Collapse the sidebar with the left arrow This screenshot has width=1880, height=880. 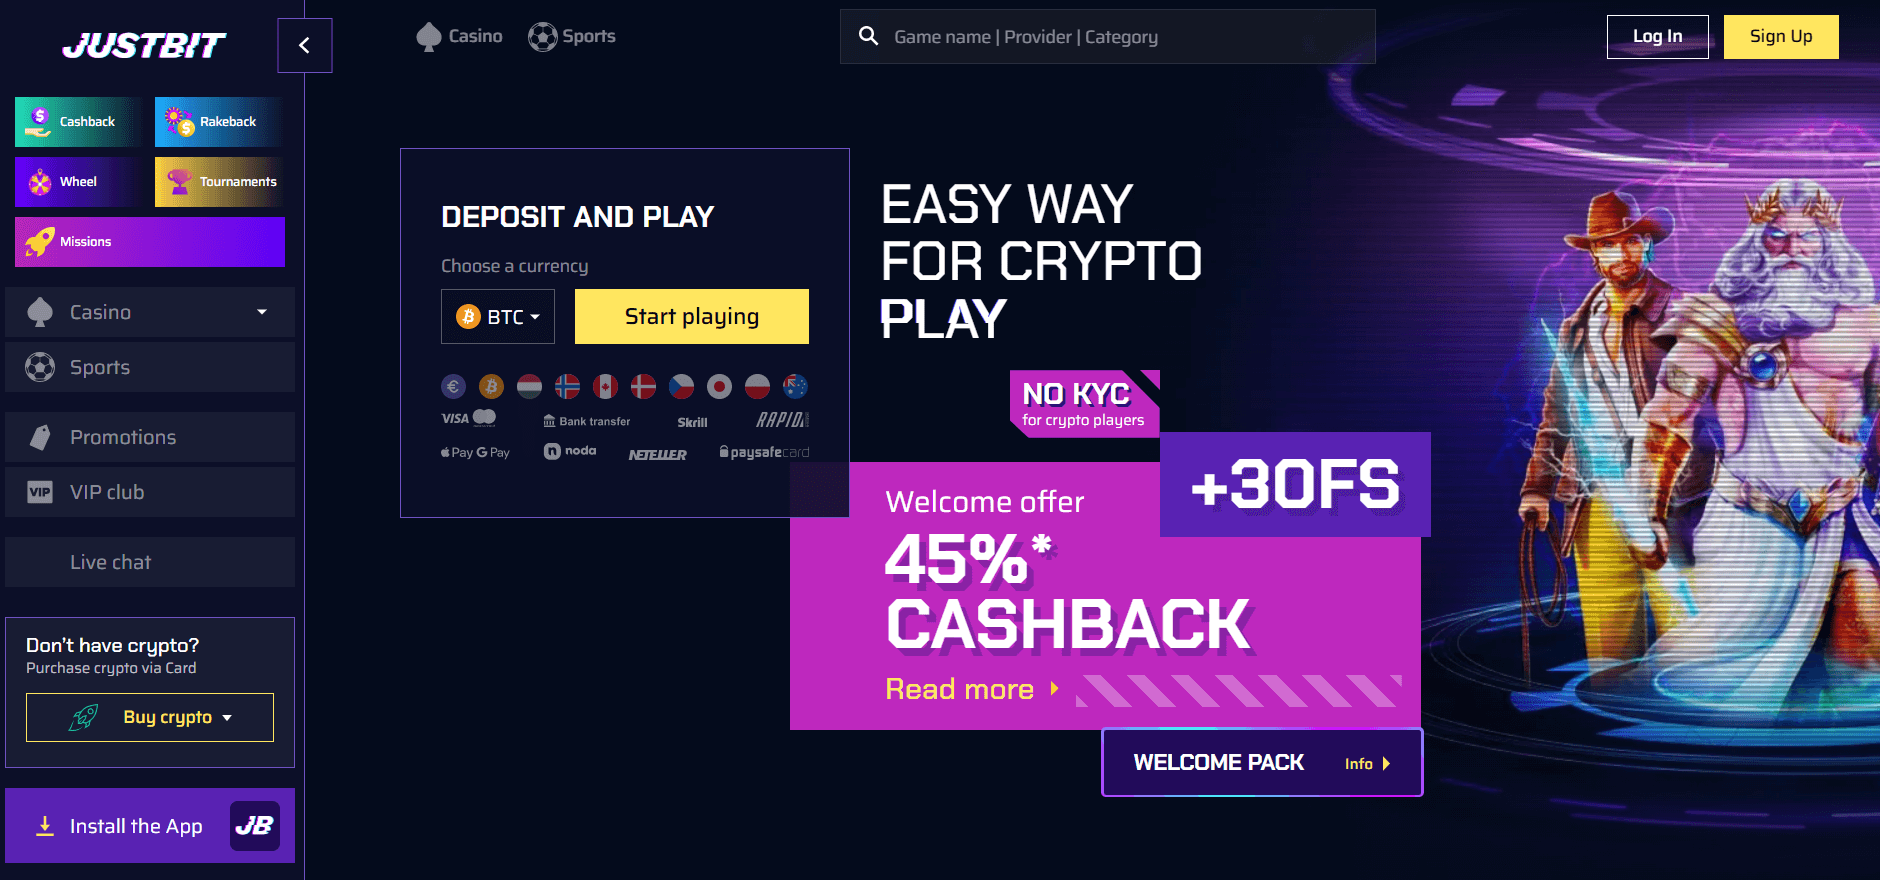[x=304, y=45]
